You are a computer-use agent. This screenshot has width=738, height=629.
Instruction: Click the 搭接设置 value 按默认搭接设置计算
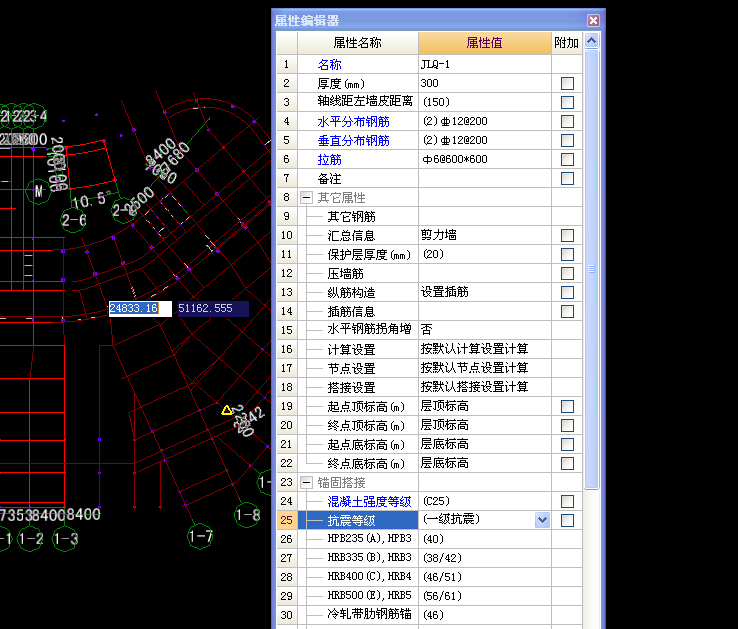484,387
